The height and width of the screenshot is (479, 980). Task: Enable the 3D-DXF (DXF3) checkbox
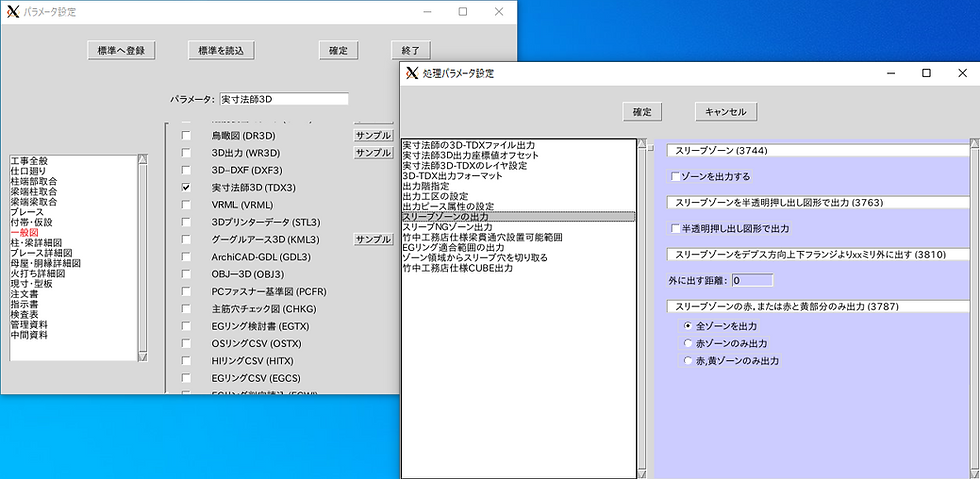click(186, 170)
